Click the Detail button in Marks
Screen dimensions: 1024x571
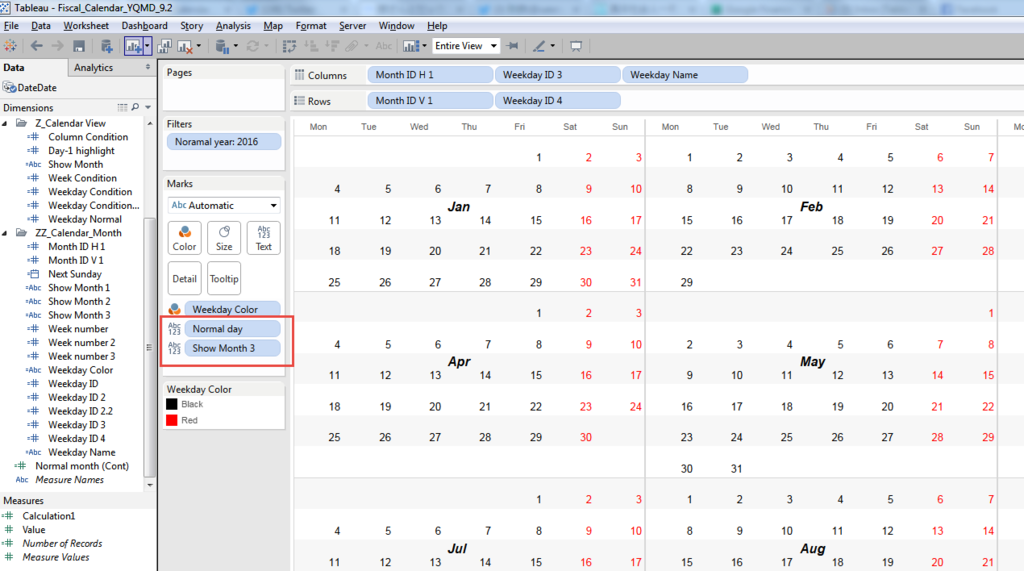184,278
